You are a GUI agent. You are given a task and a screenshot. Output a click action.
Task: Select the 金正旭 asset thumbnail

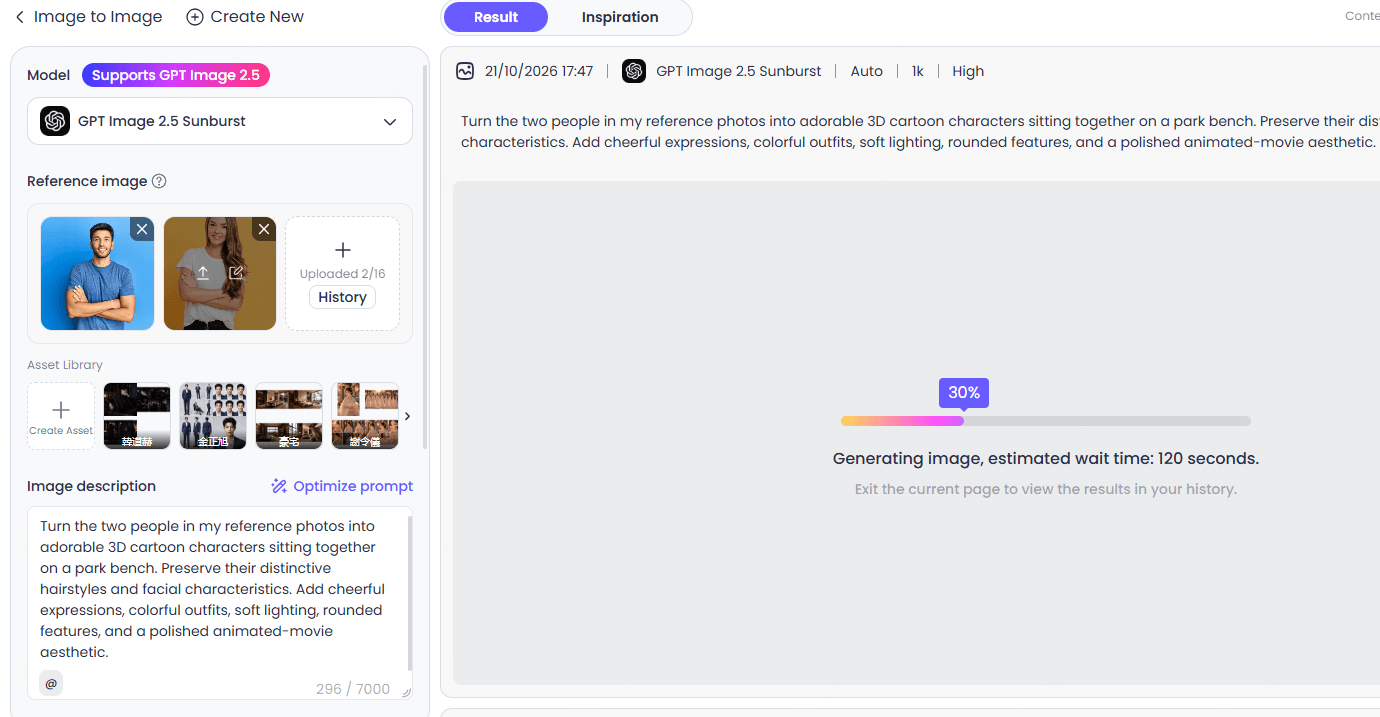click(213, 416)
